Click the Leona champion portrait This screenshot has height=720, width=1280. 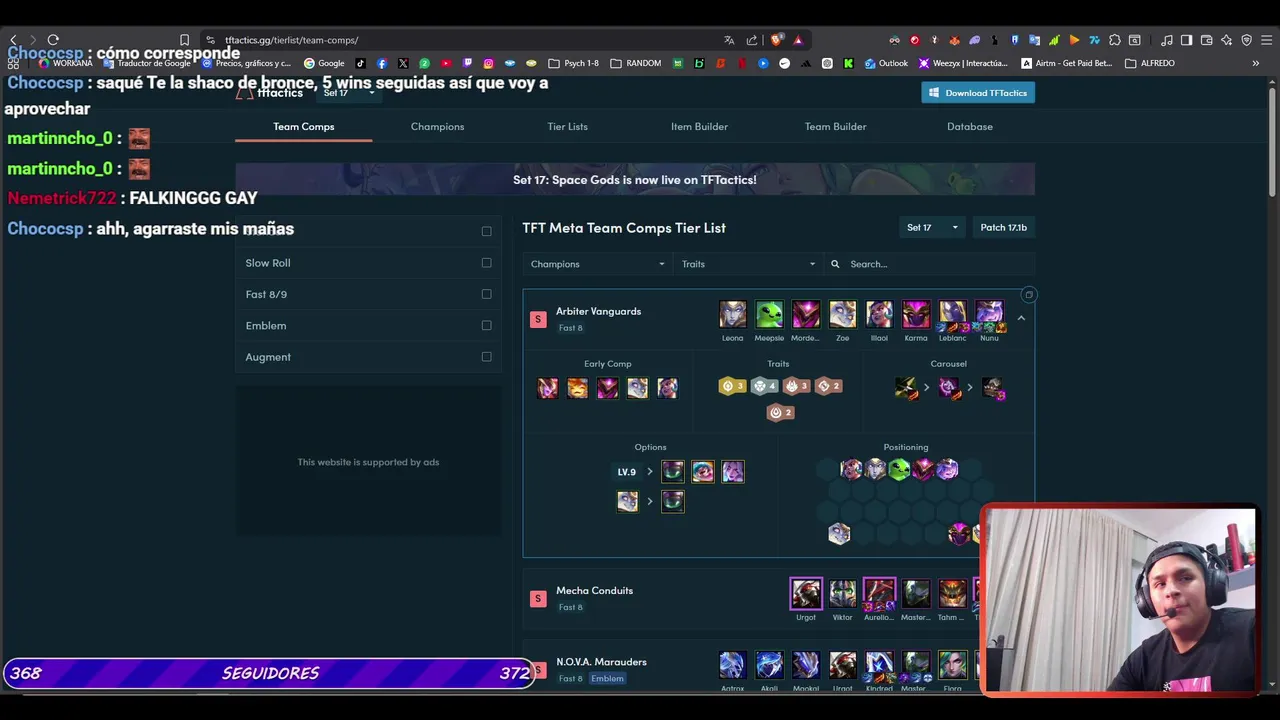(733, 314)
